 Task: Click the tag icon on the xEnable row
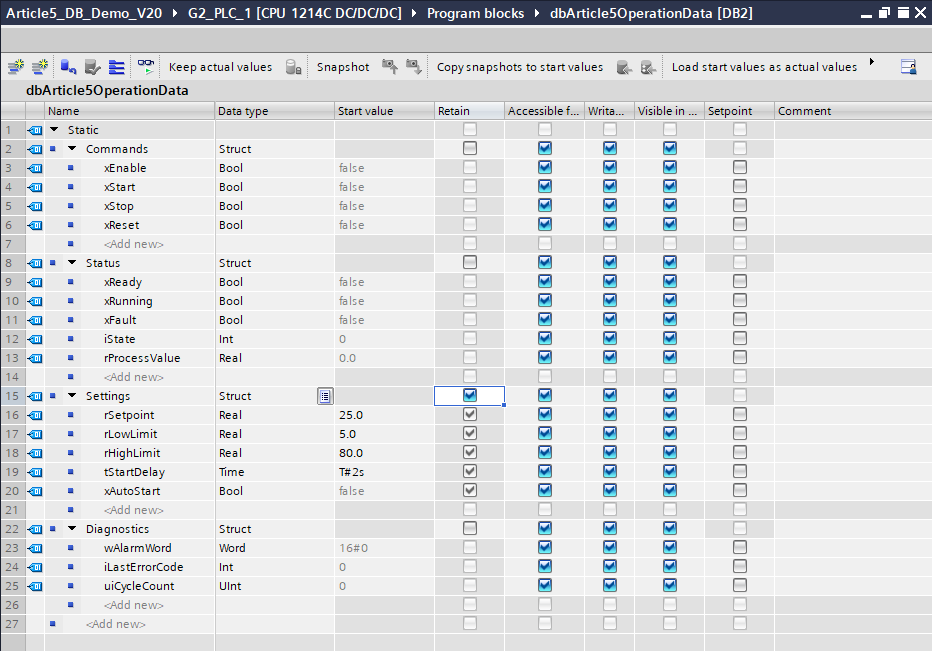click(x=35, y=168)
